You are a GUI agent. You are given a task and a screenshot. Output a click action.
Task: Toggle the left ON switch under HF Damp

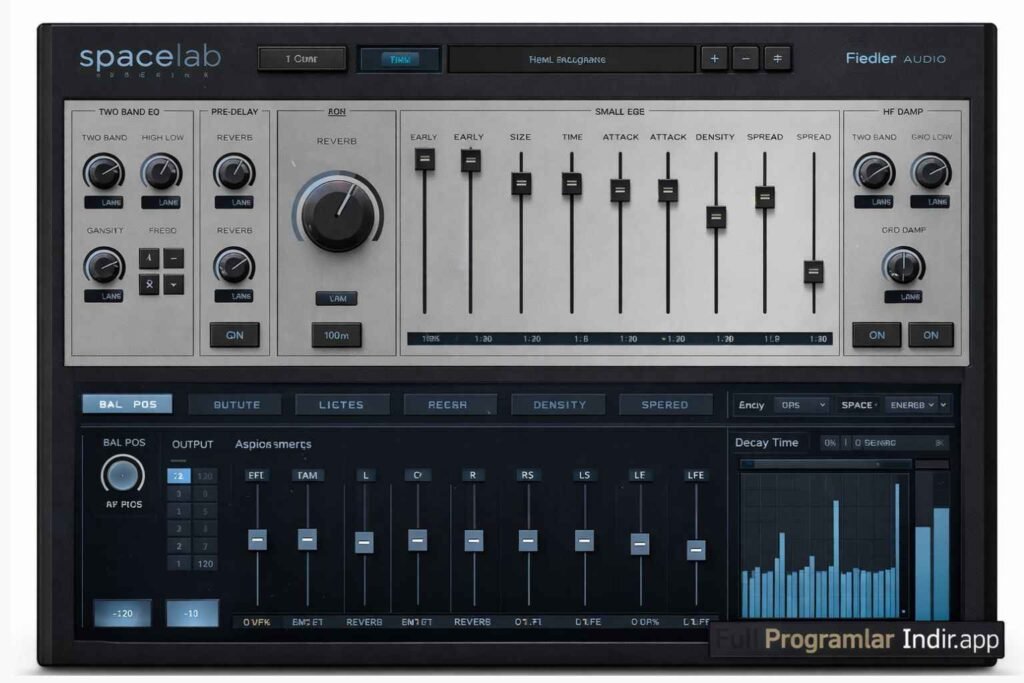[x=876, y=335]
